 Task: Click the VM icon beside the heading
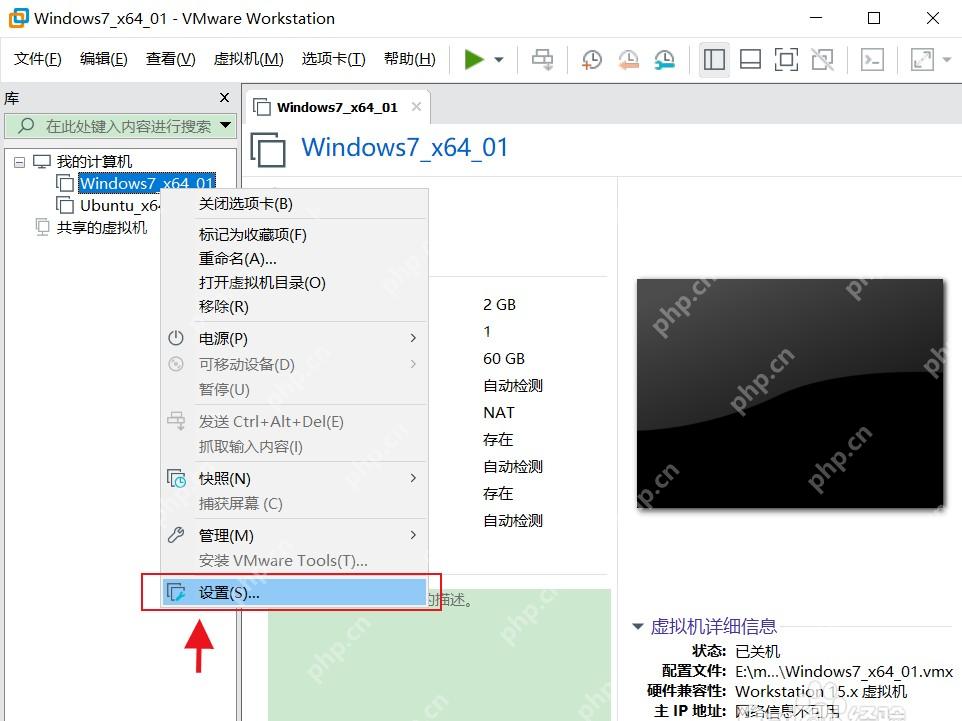point(268,149)
